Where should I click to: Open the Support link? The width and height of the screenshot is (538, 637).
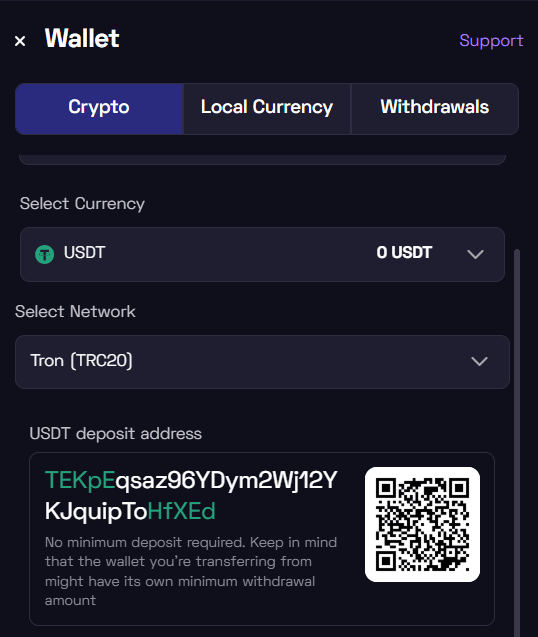coord(491,41)
